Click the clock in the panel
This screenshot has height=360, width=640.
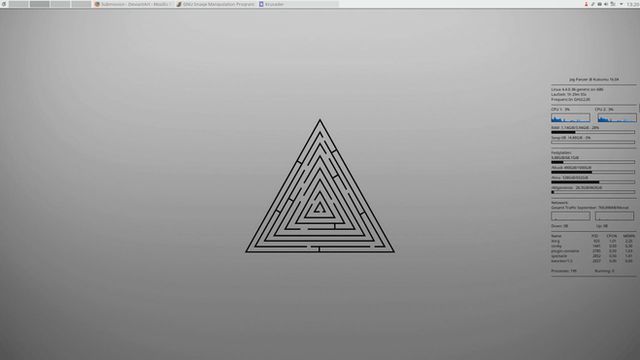point(633,4)
